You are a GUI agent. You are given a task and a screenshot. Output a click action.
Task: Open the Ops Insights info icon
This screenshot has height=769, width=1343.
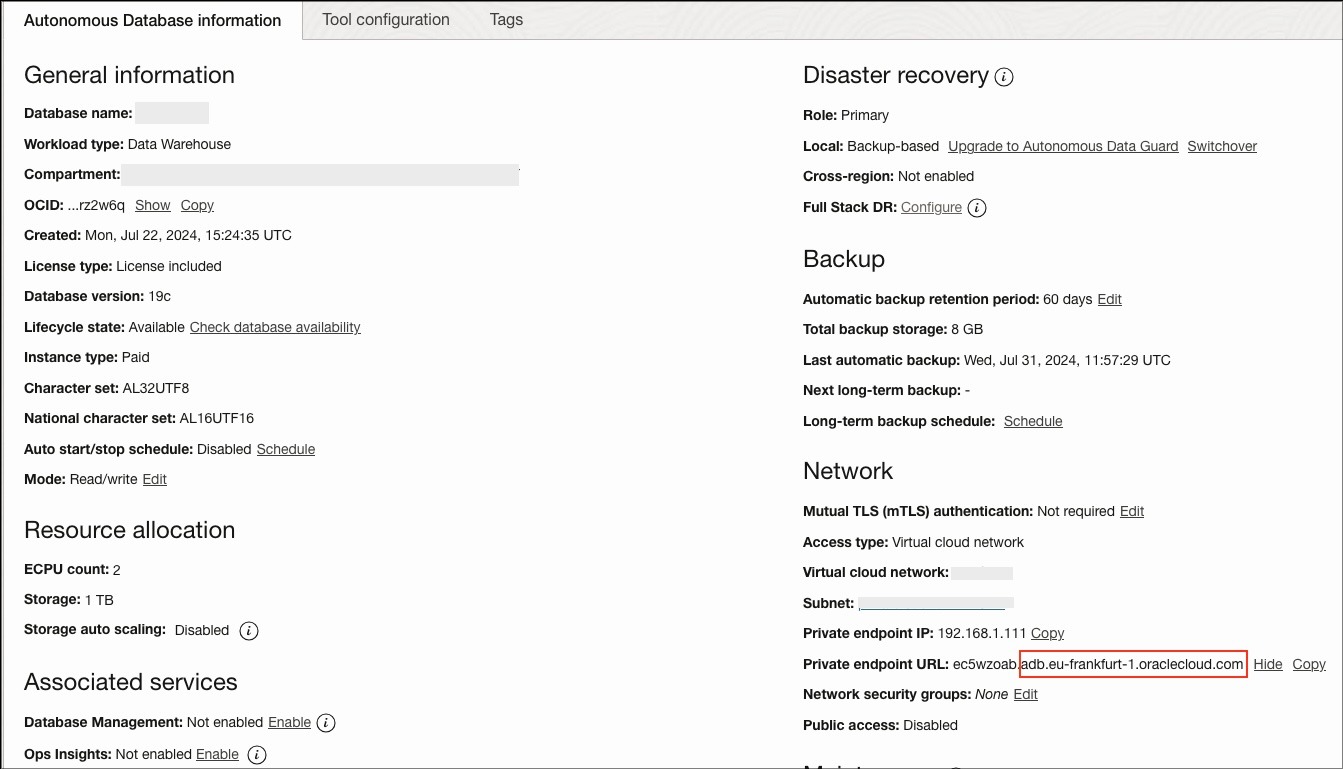(x=256, y=755)
